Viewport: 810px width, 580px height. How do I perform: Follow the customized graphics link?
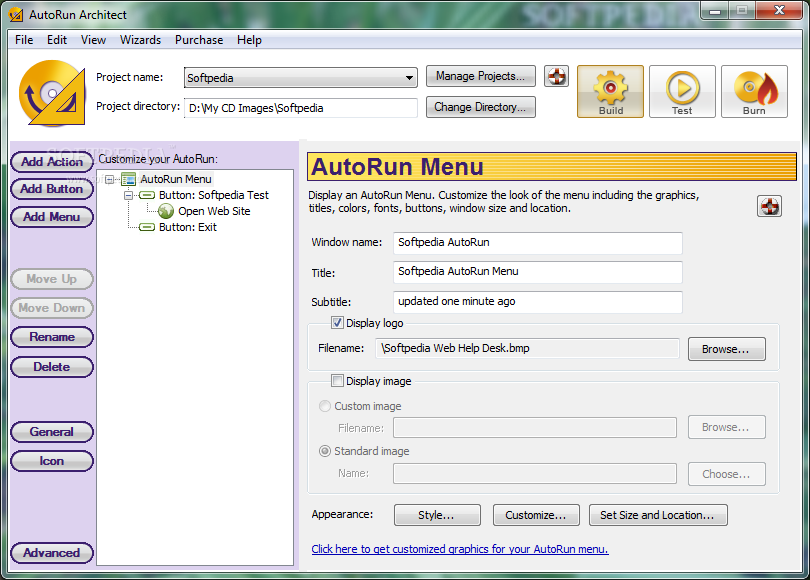[460, 549]
